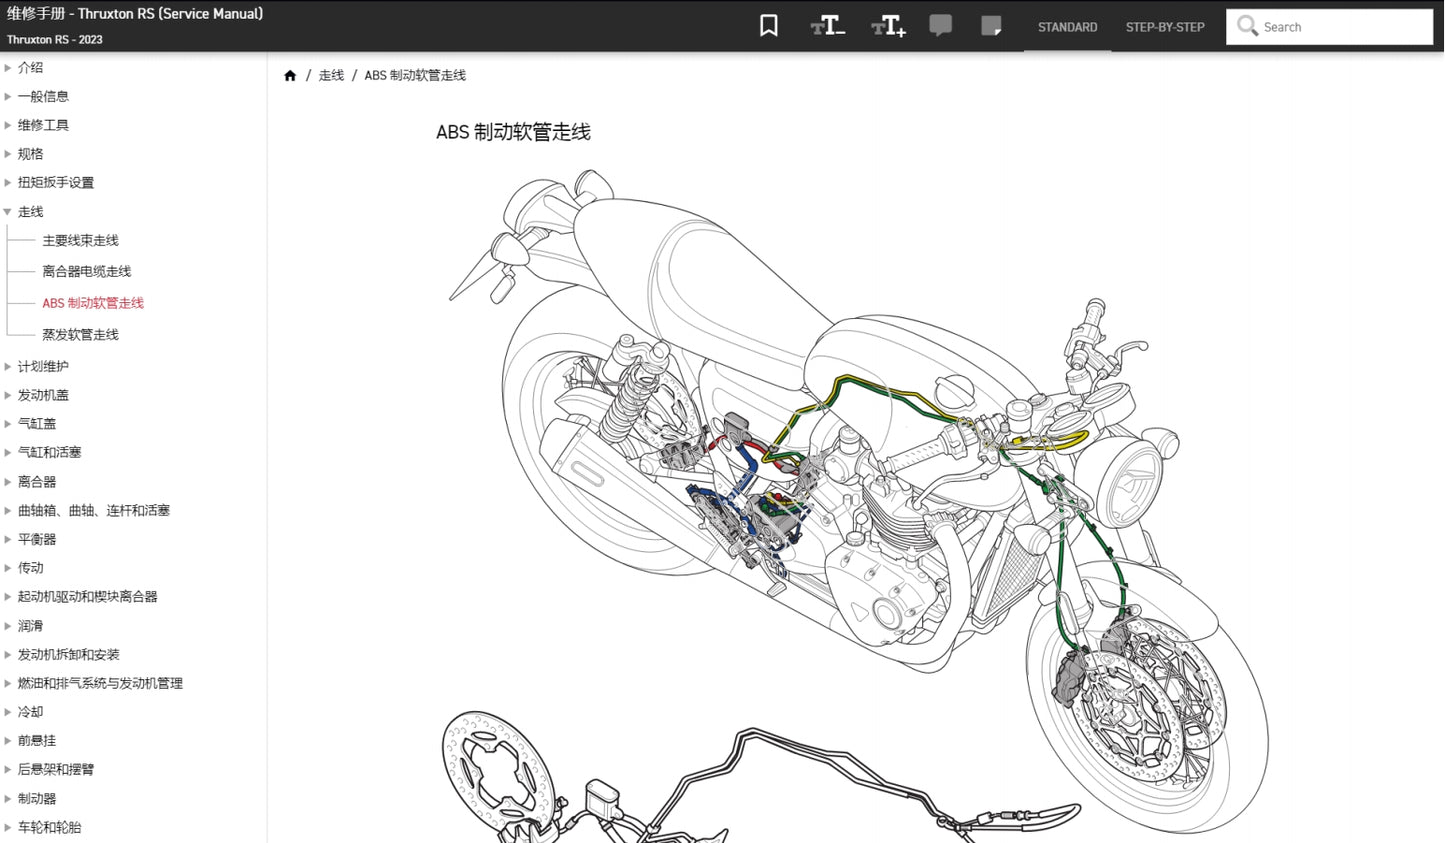Select 蒸发软管走线 from the sidebar
Screen dimensions: 1445x843
(80, 334)
